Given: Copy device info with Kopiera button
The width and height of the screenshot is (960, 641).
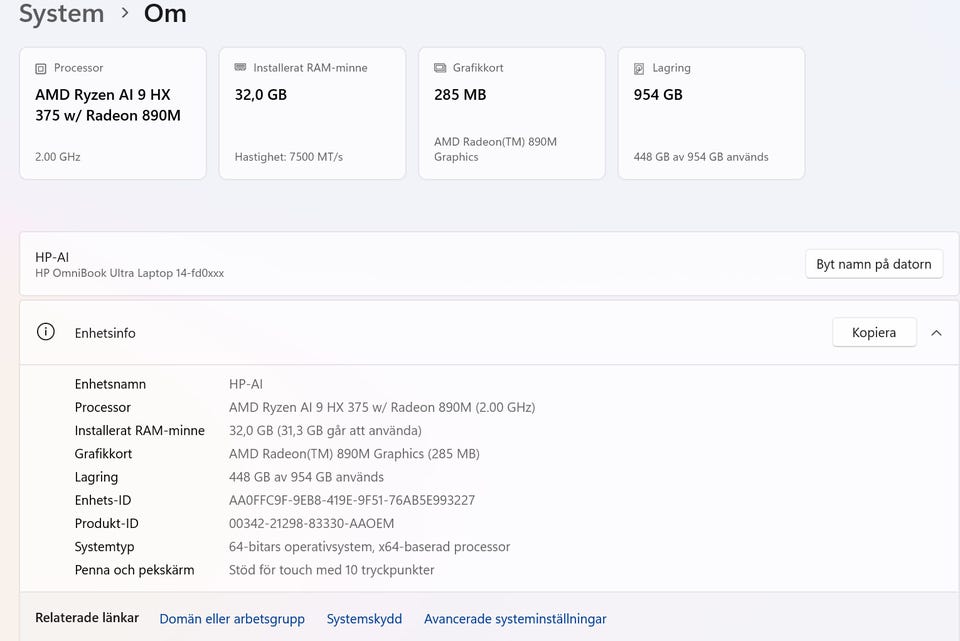Looking at the screenshot, I should click(874, 332).
